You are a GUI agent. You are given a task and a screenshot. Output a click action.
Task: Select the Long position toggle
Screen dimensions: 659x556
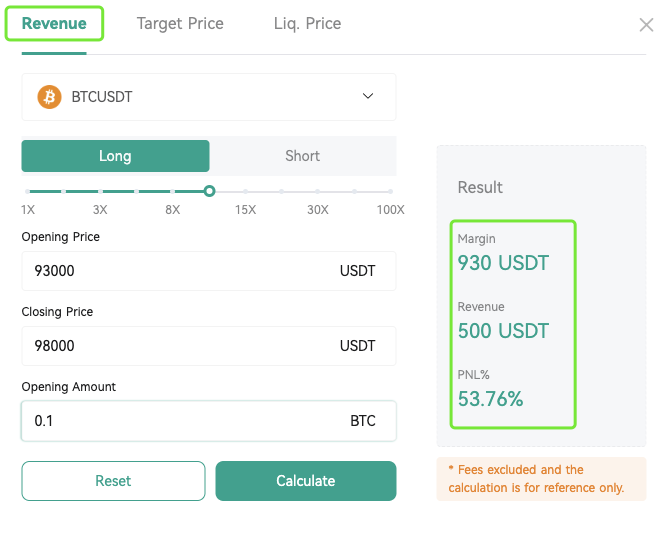click(116, 156)
